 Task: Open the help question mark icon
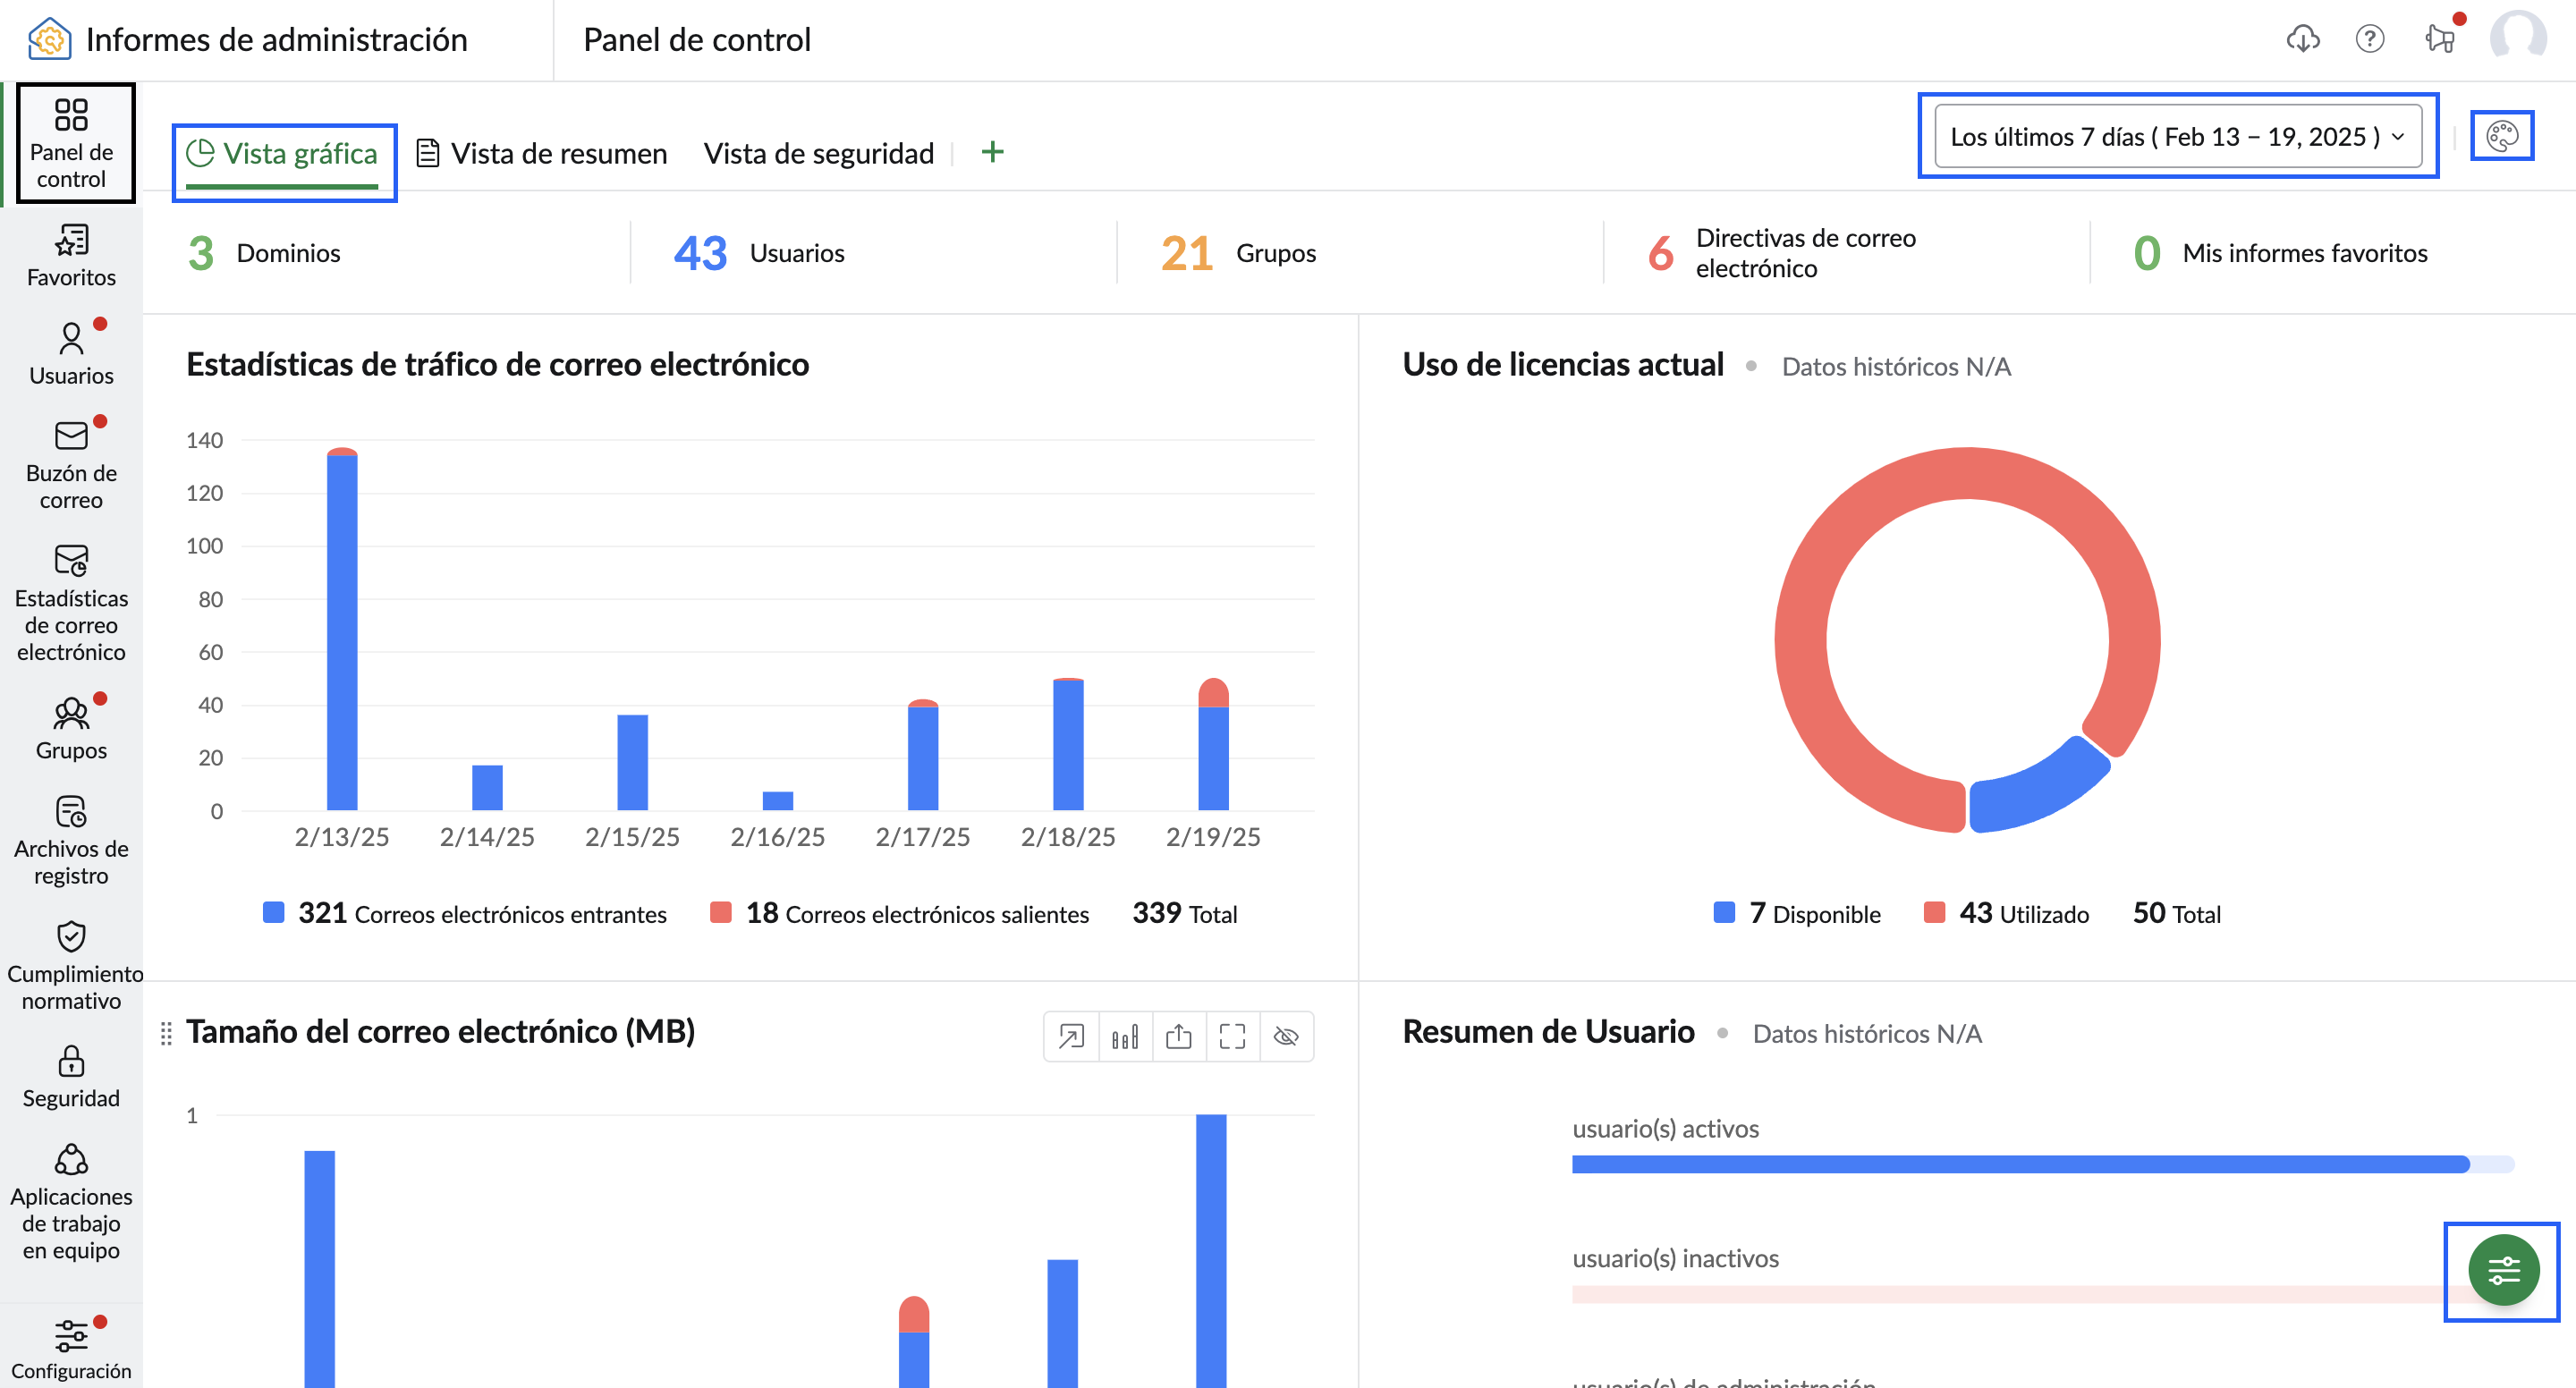pyautogui.click(x=2369, y=39)
